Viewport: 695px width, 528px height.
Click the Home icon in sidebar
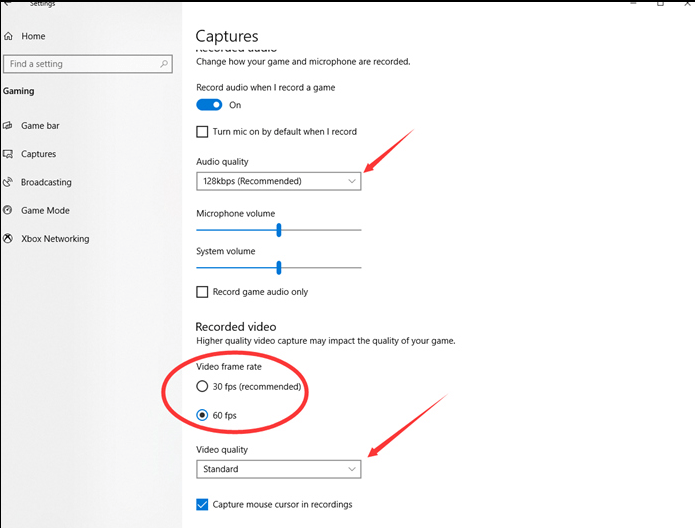[x=9, y=36]
